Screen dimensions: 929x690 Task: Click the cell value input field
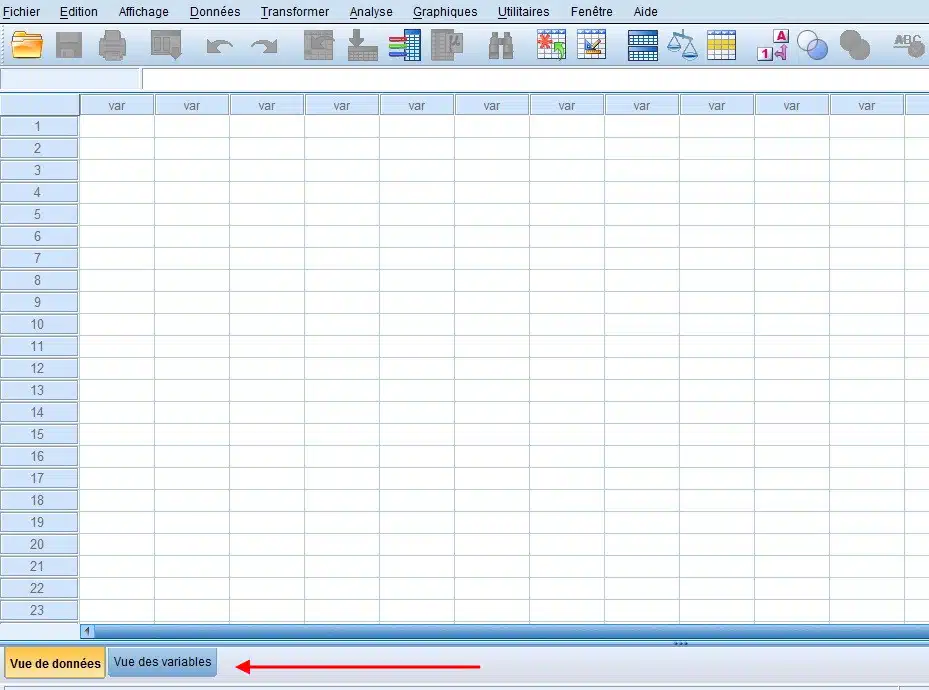pyautogui.click(x=530, y=79)
